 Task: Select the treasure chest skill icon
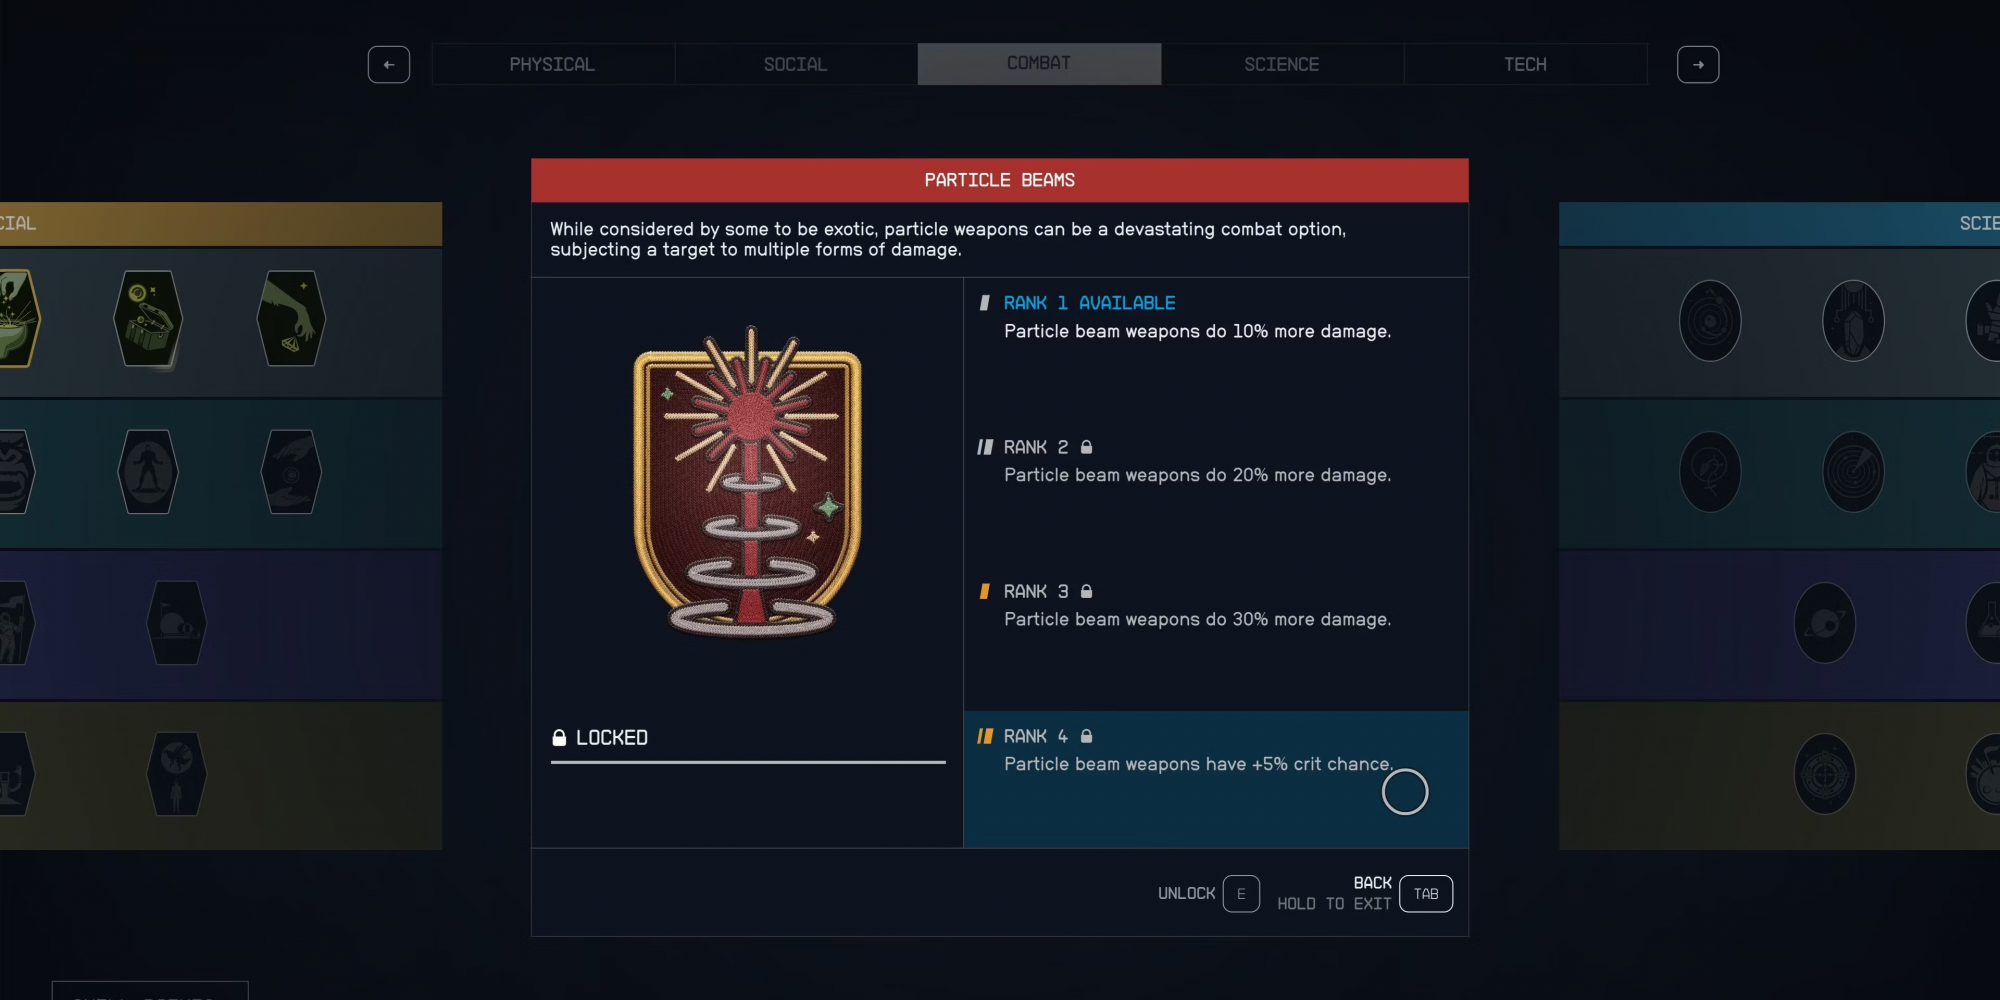(x=148, y=319)
